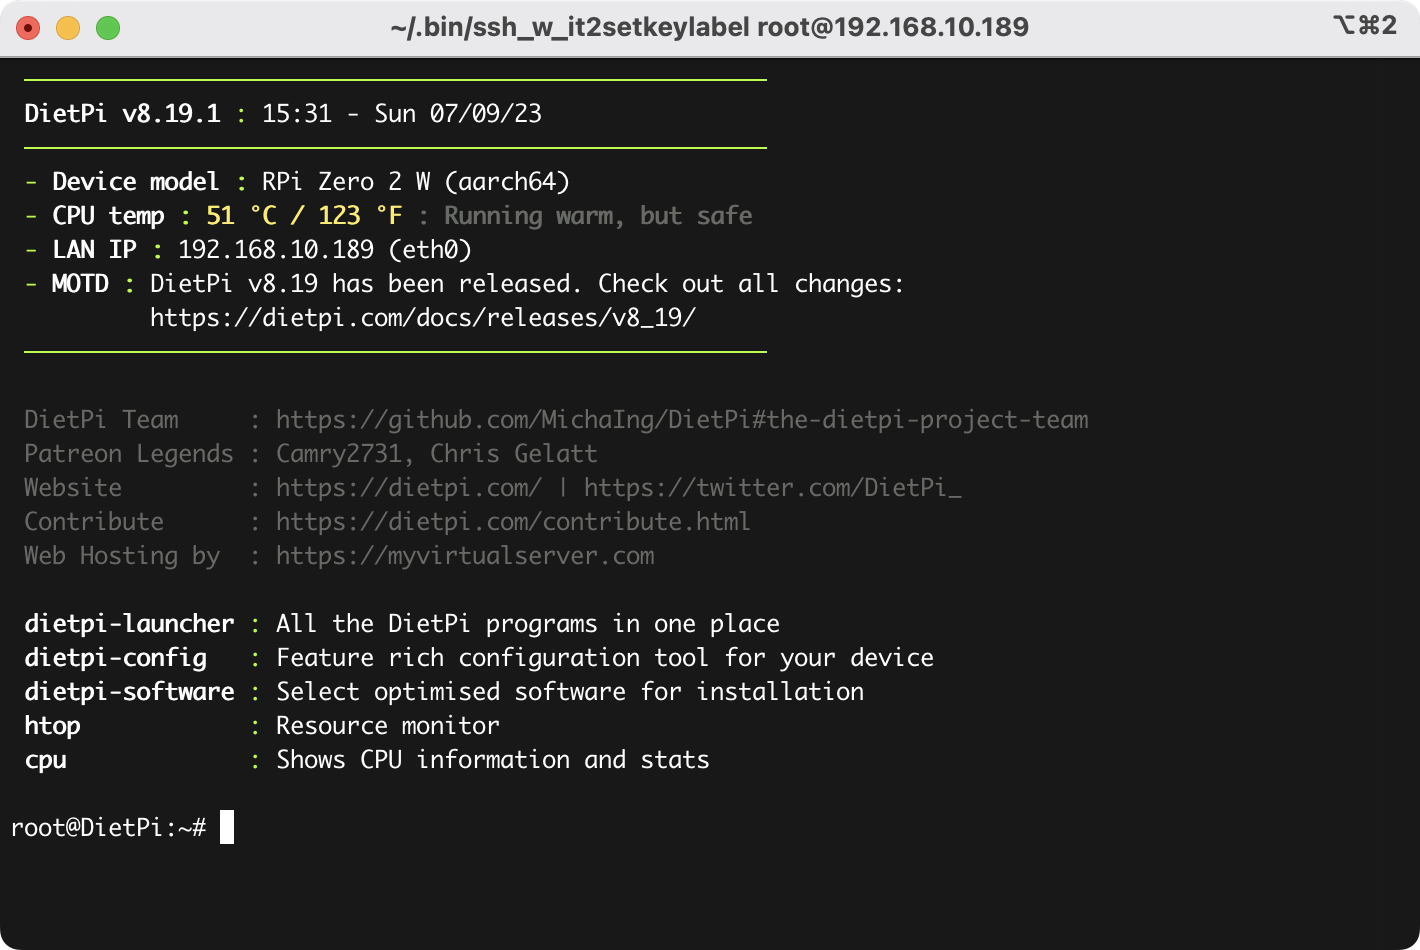1420x950 pixels.
Task: Click the terminal cursor block at the prompt
Action: tap(227, 827)
